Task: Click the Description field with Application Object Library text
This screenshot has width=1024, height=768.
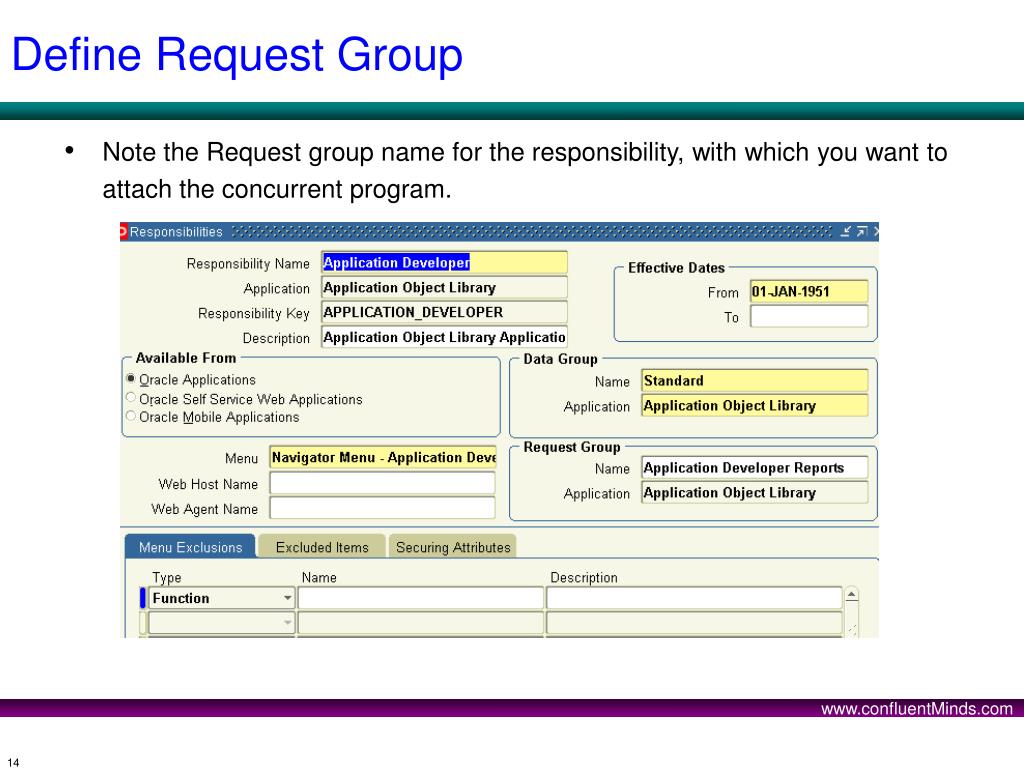Action: [444, 337]
